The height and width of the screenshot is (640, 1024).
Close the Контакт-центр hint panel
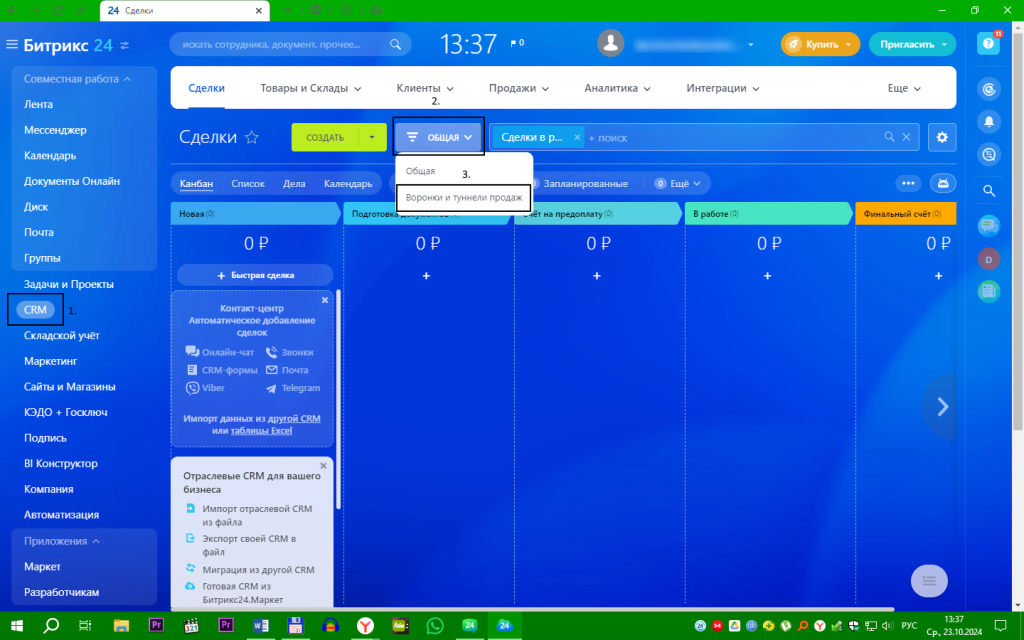pos(325,300)
